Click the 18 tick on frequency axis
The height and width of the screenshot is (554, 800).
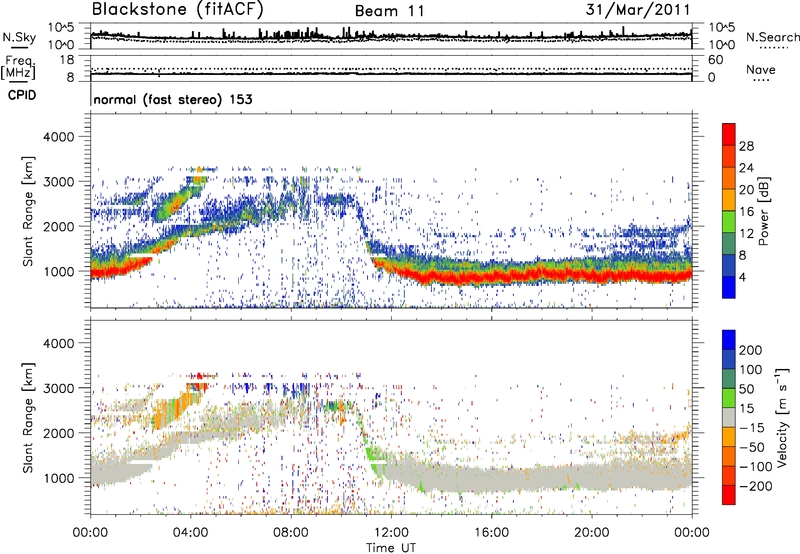67,60
